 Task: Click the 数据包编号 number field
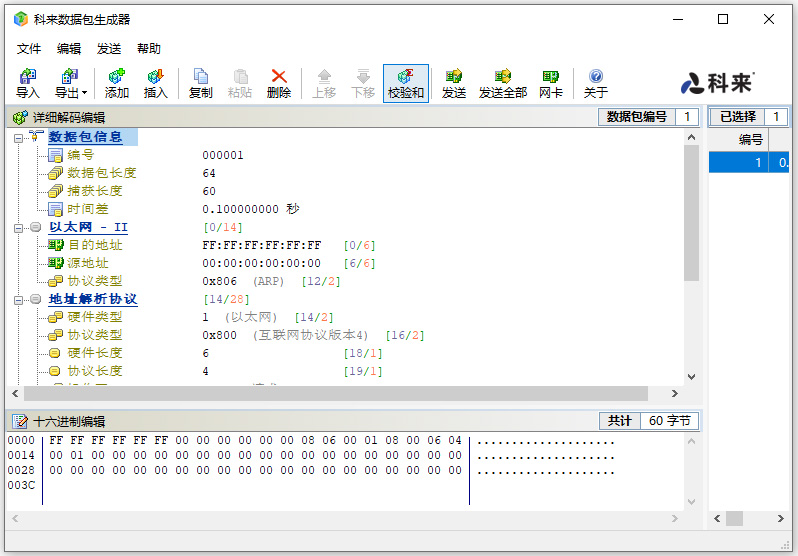(687, 117)
